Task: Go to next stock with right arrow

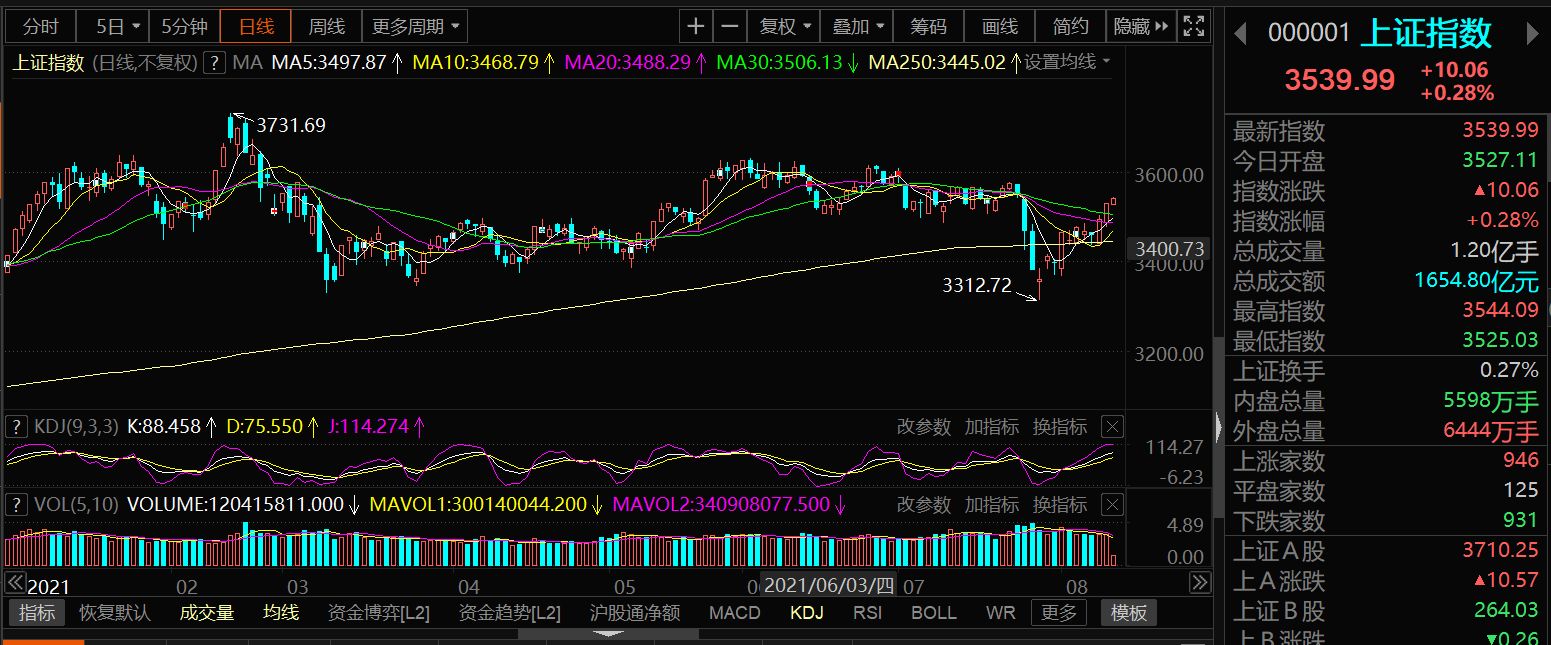Action: click(x=1532, y=34)
